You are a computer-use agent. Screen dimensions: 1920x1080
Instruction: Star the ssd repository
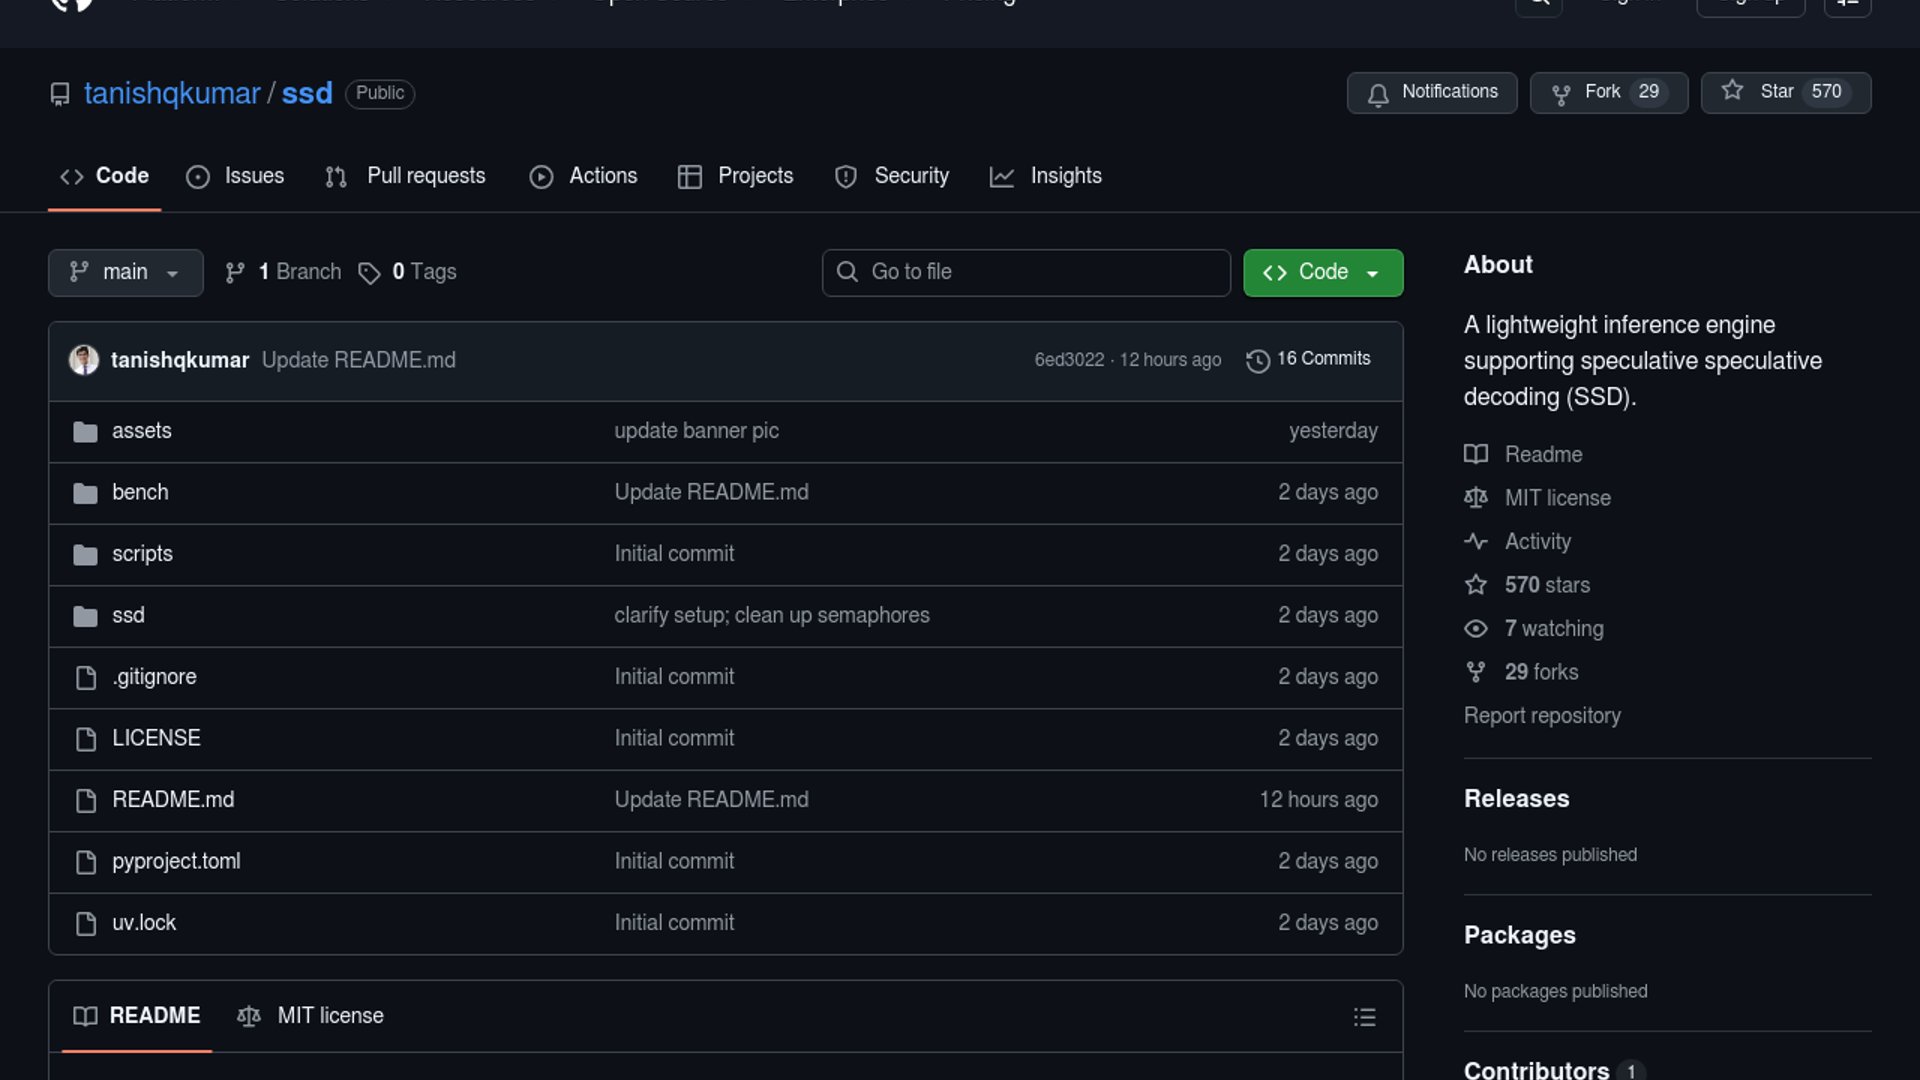1785,92
